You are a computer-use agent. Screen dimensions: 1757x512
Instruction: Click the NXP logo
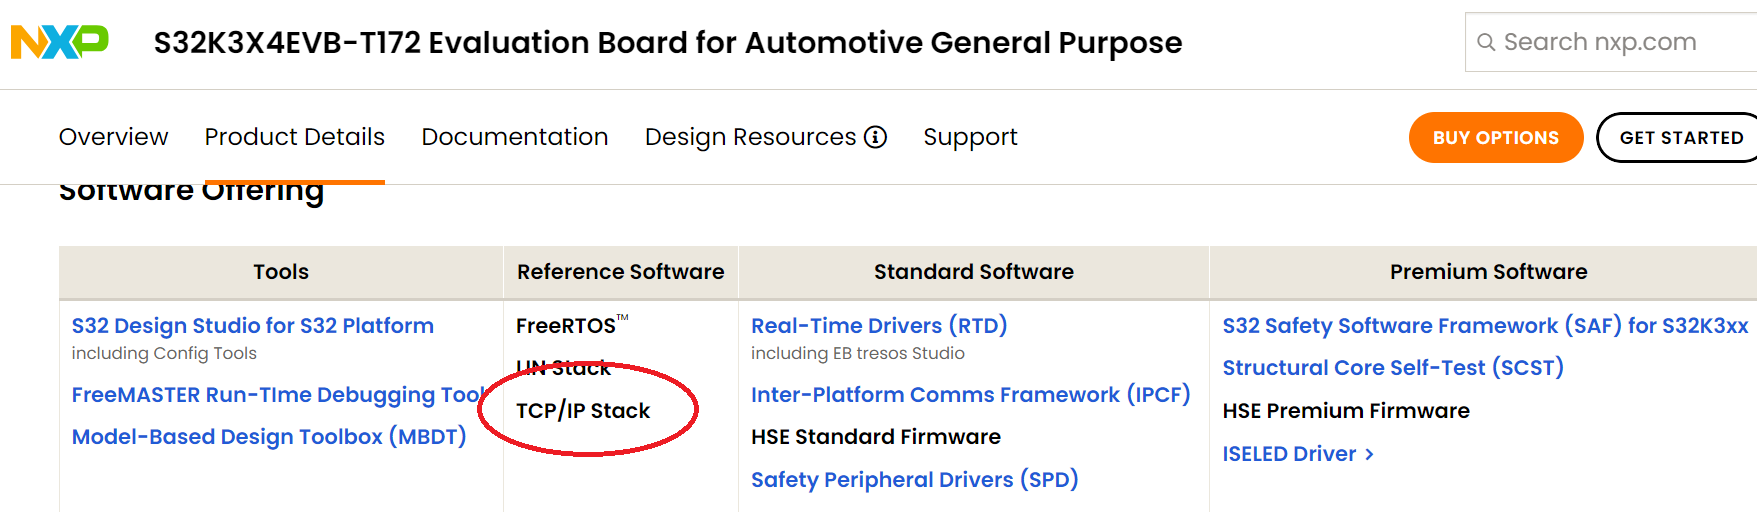tap(59, 42)
